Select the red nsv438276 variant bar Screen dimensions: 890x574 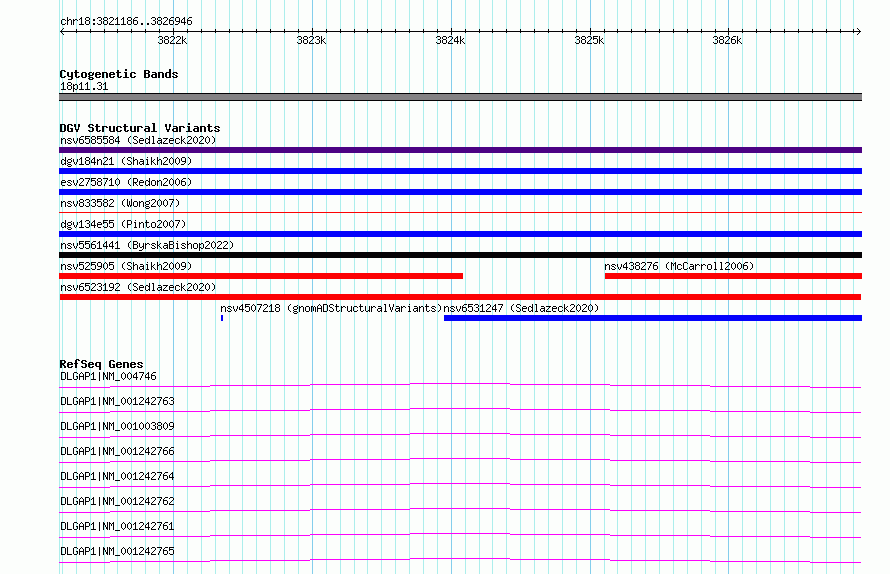coord(733,276)
